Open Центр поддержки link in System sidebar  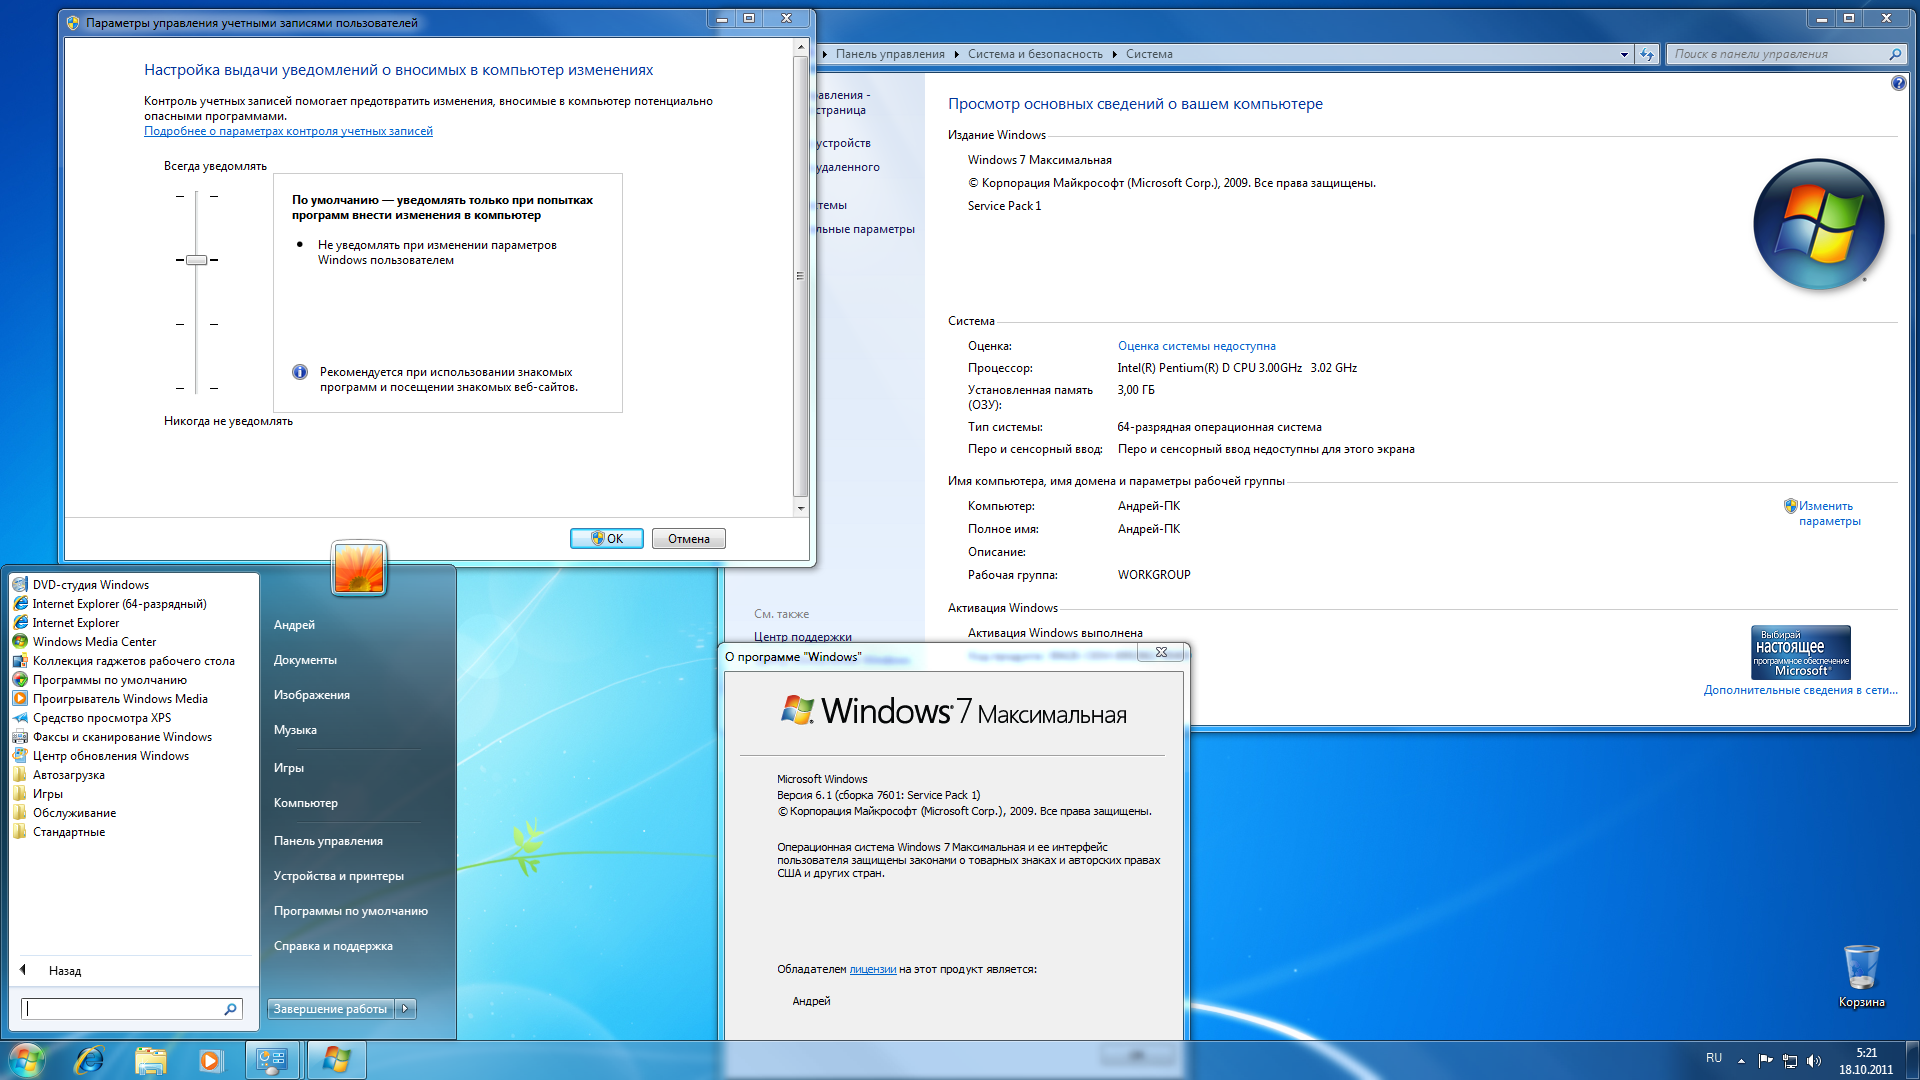click(x=802, y=637)
